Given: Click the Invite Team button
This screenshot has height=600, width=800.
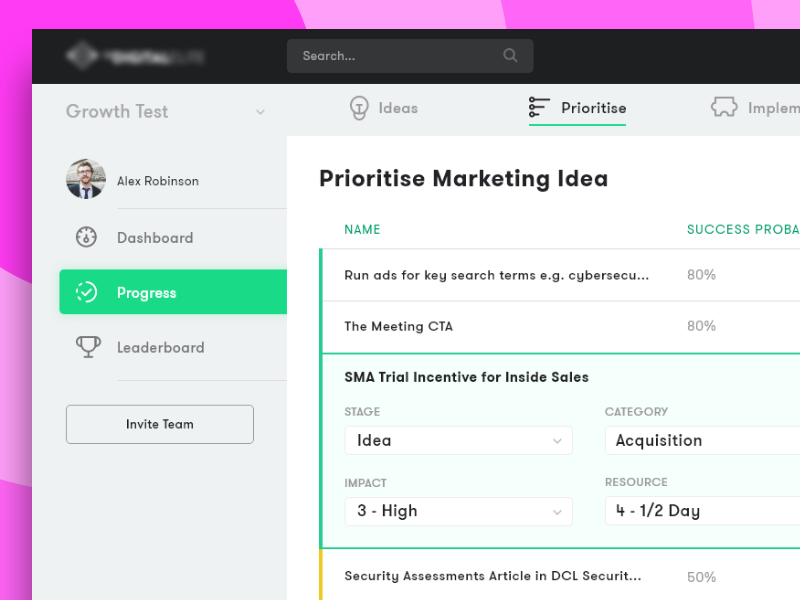Looking at the screenshot, I should (159, 424).
